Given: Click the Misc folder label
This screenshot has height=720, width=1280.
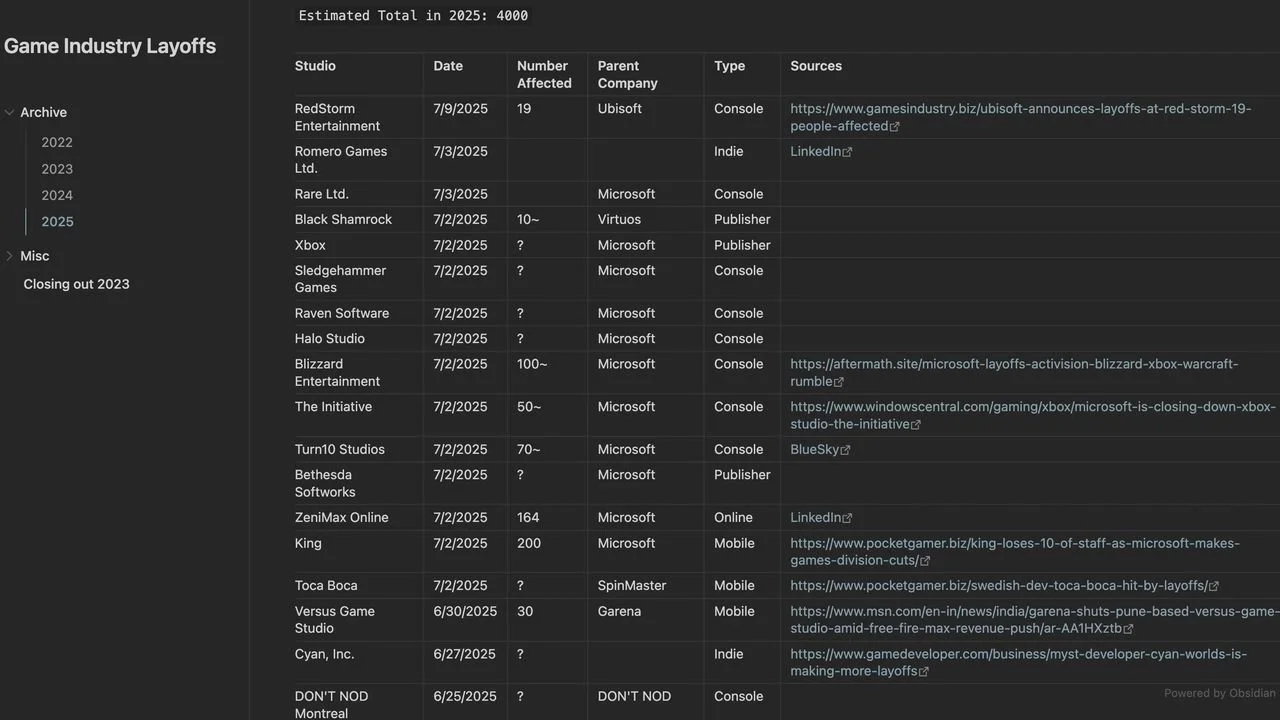Looking at the screenshot, I should point(35,256).
